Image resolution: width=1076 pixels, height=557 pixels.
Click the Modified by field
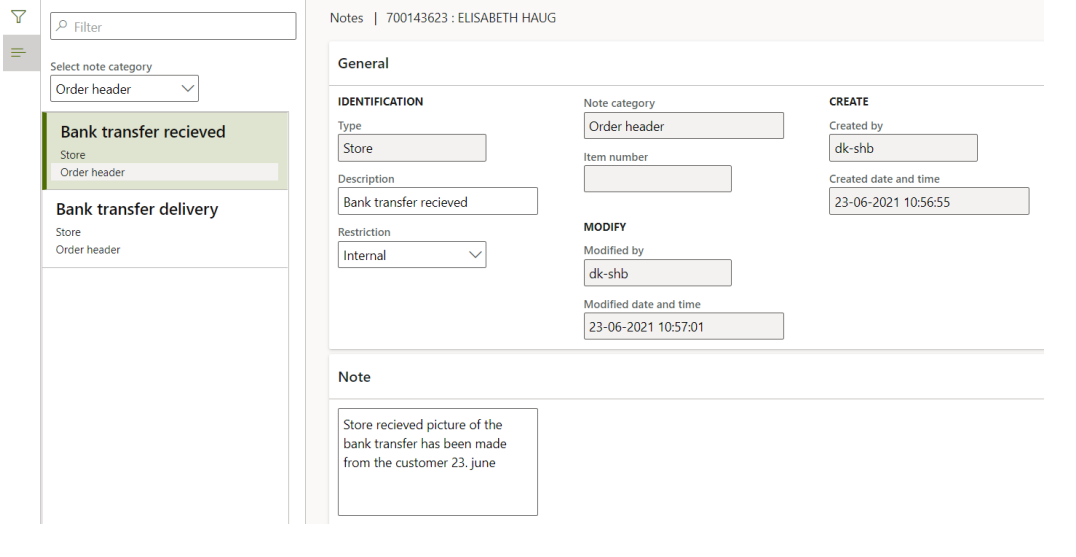pos(657,273)
